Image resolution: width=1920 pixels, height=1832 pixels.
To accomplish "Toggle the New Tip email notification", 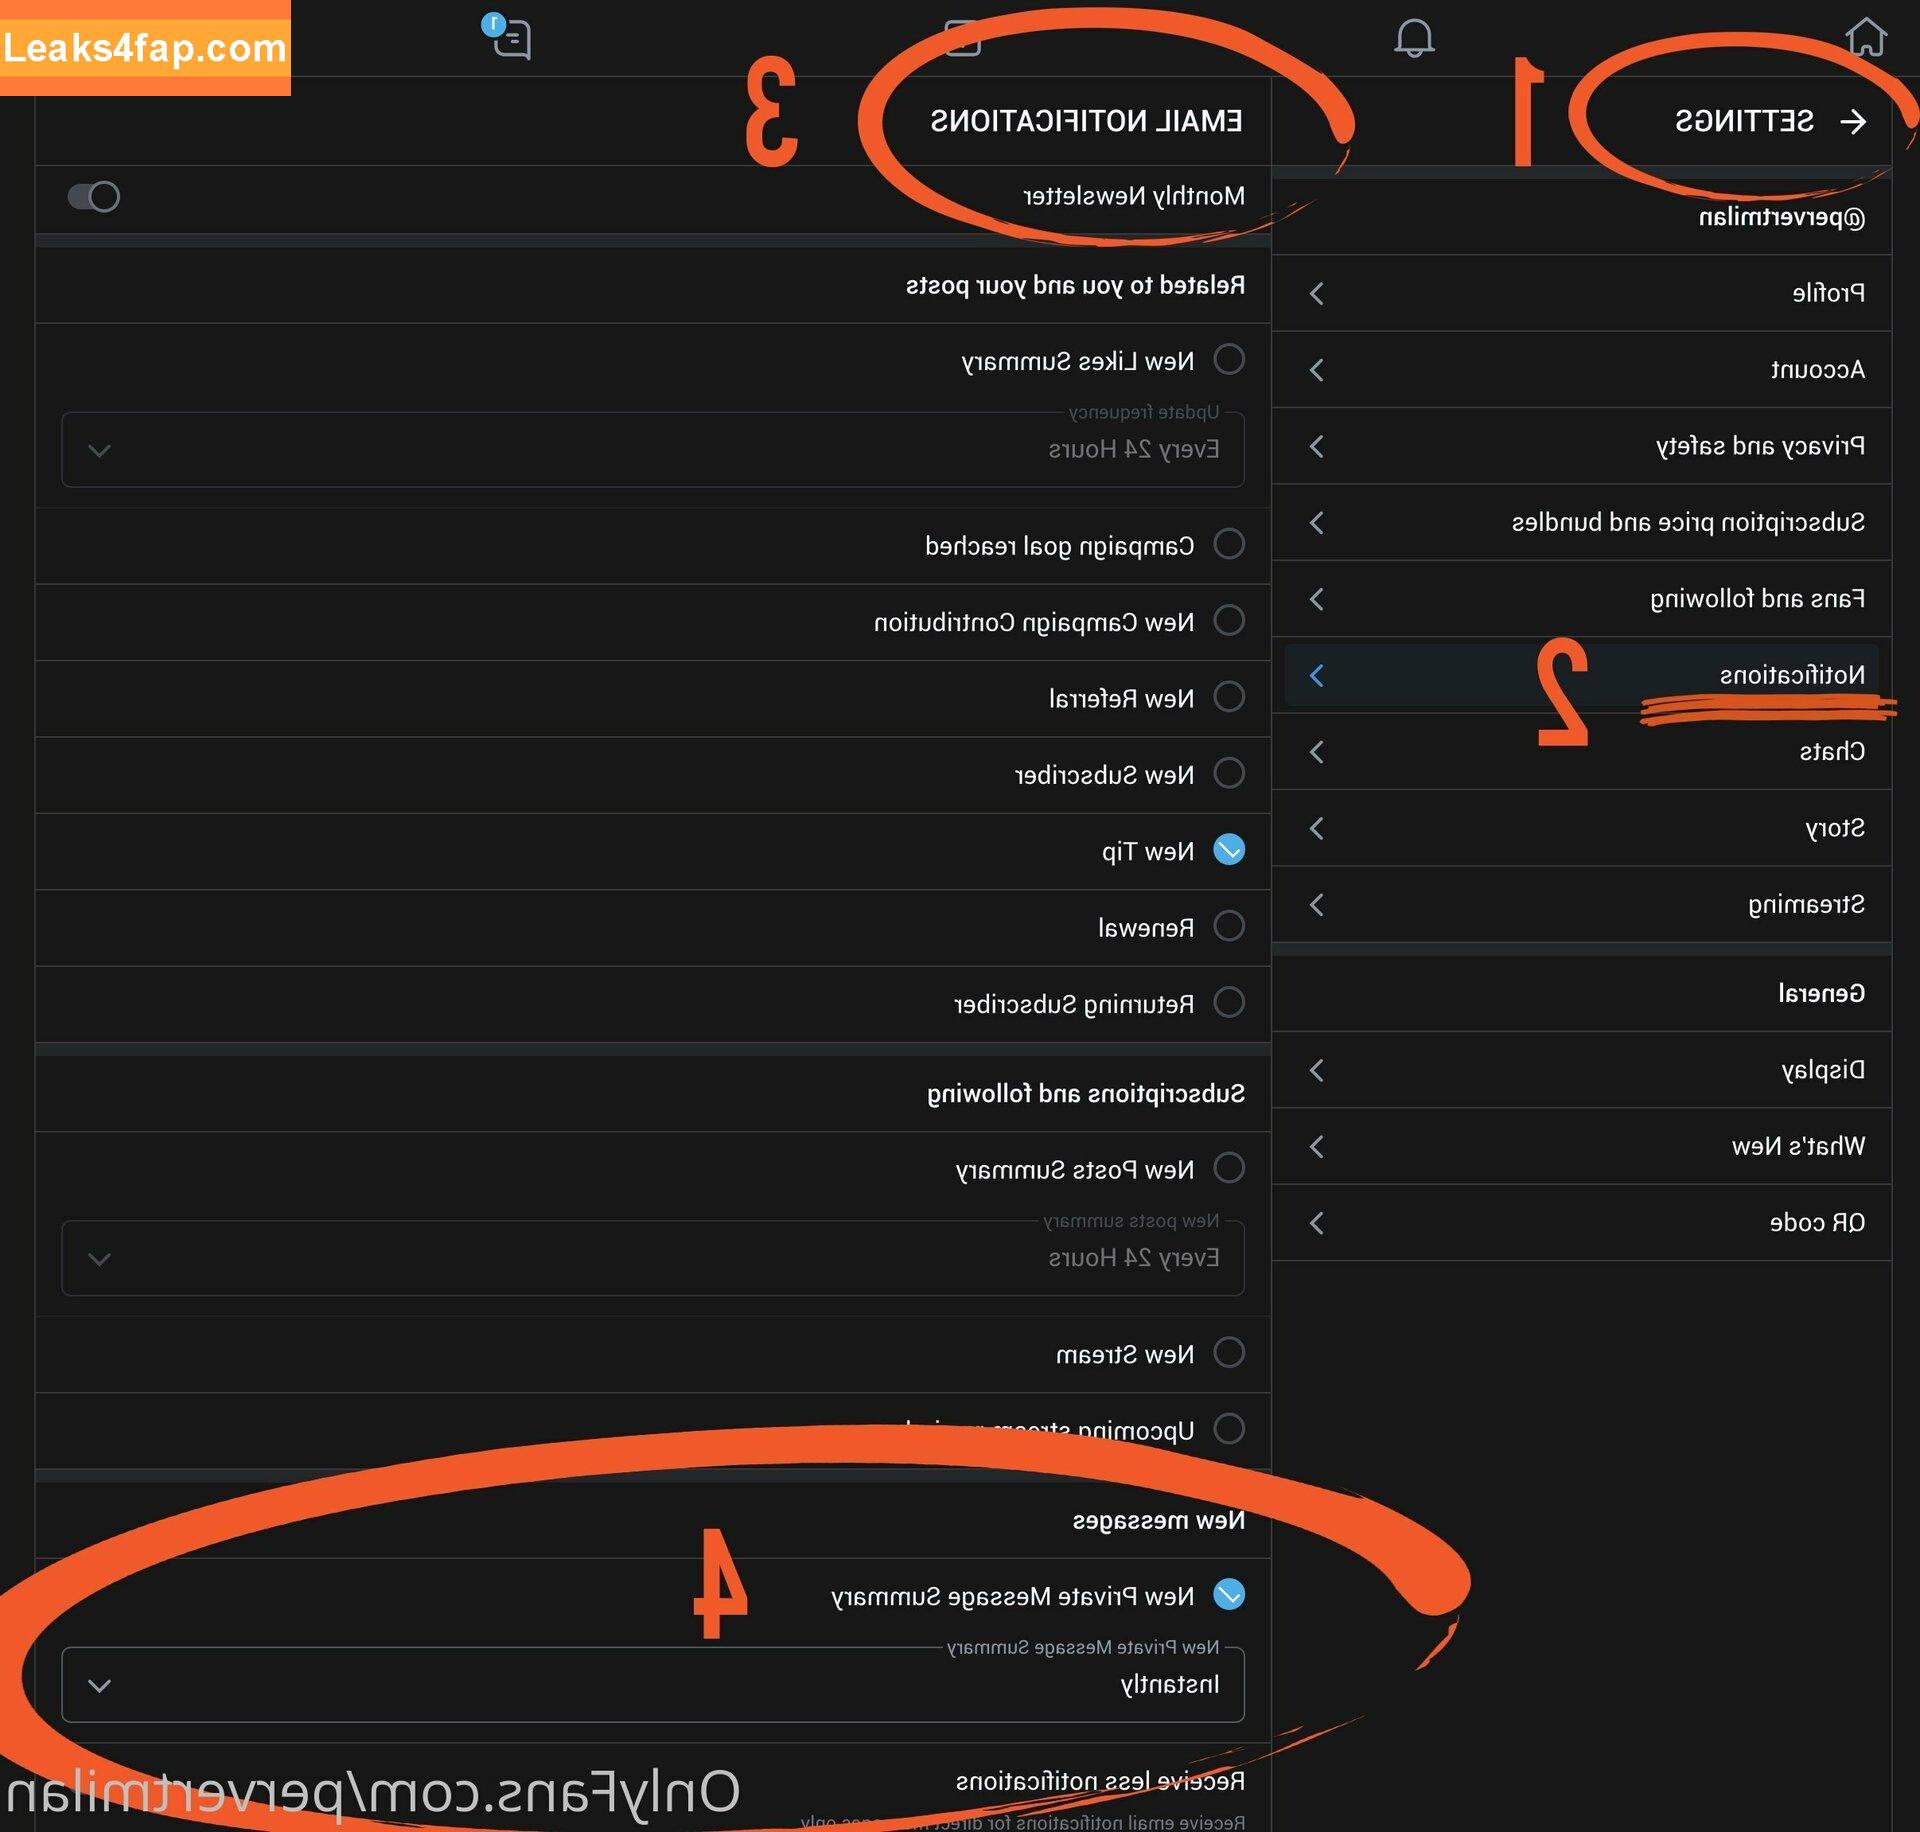I will click(1231, 850).
